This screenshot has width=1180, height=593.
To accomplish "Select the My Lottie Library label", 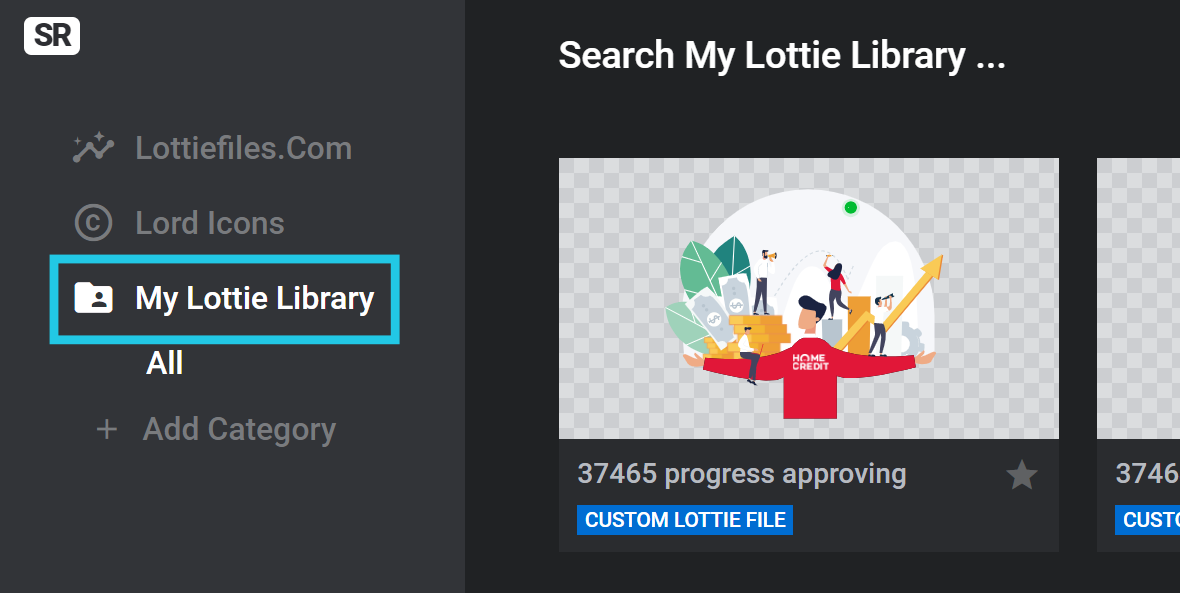I will 254,299.
